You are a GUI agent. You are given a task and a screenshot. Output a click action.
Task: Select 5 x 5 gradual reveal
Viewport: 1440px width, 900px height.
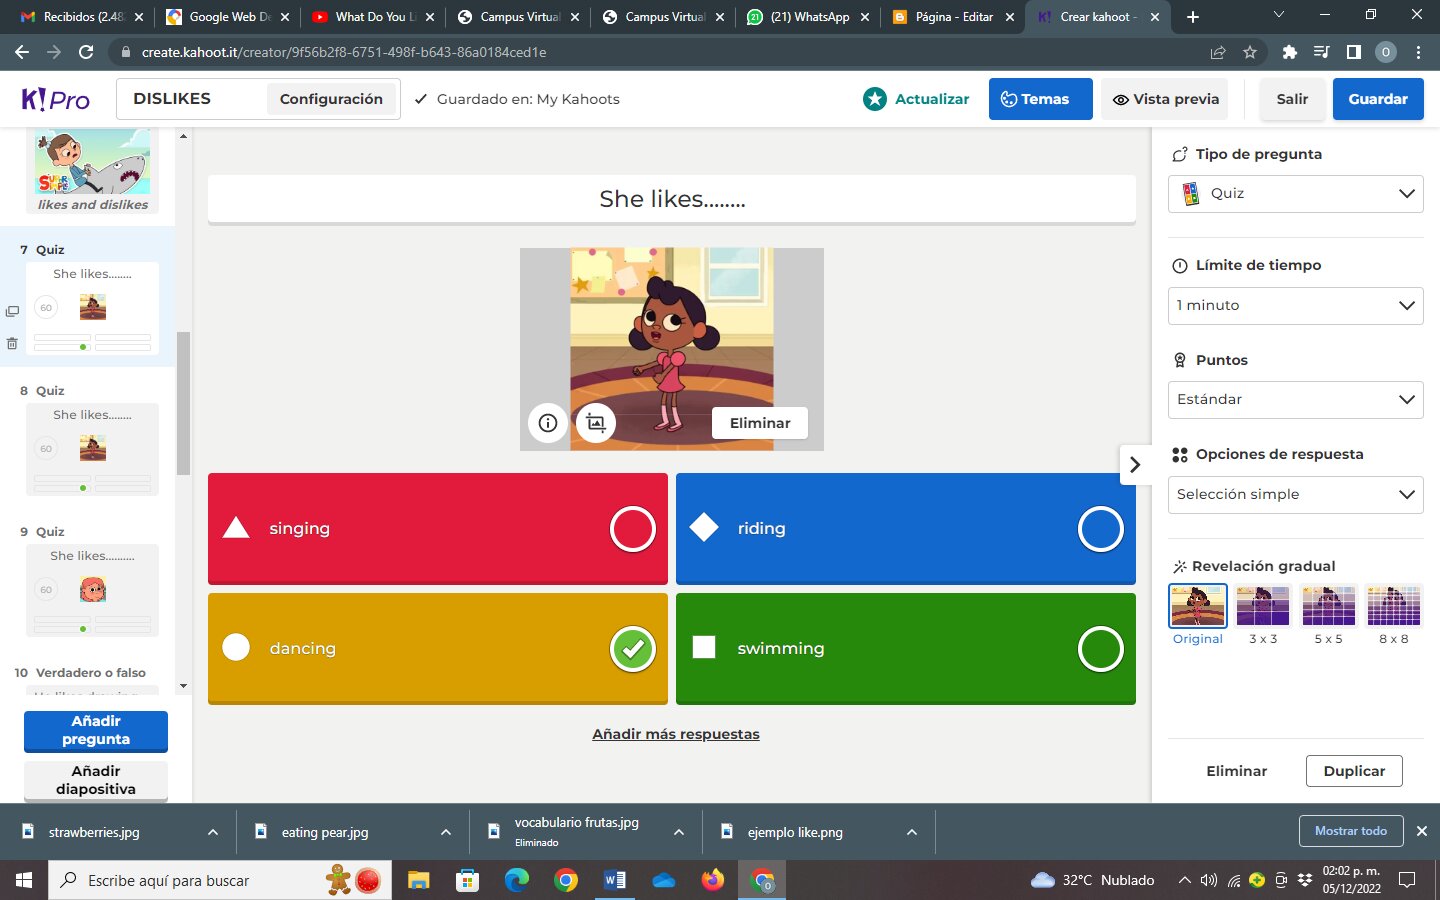pyautogui.click(x=1329, y=606)
